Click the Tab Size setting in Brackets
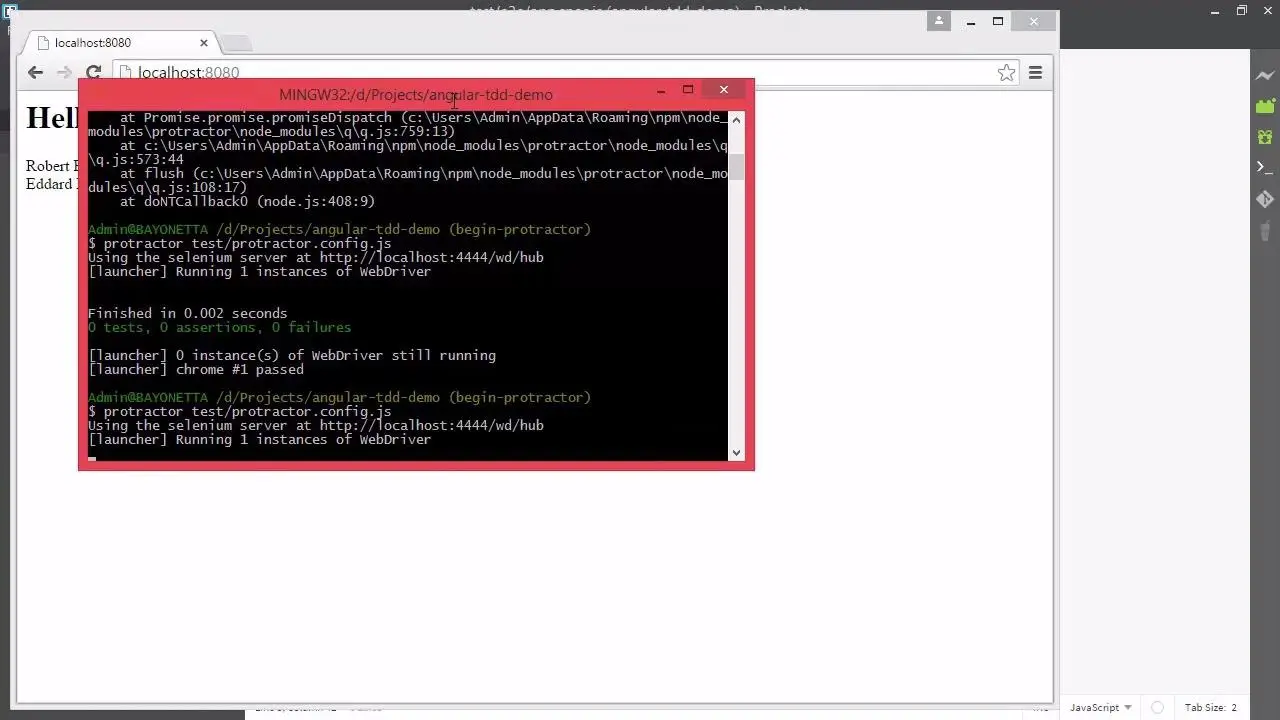This screenshot has height=720, width=1280. (1211, 708)
